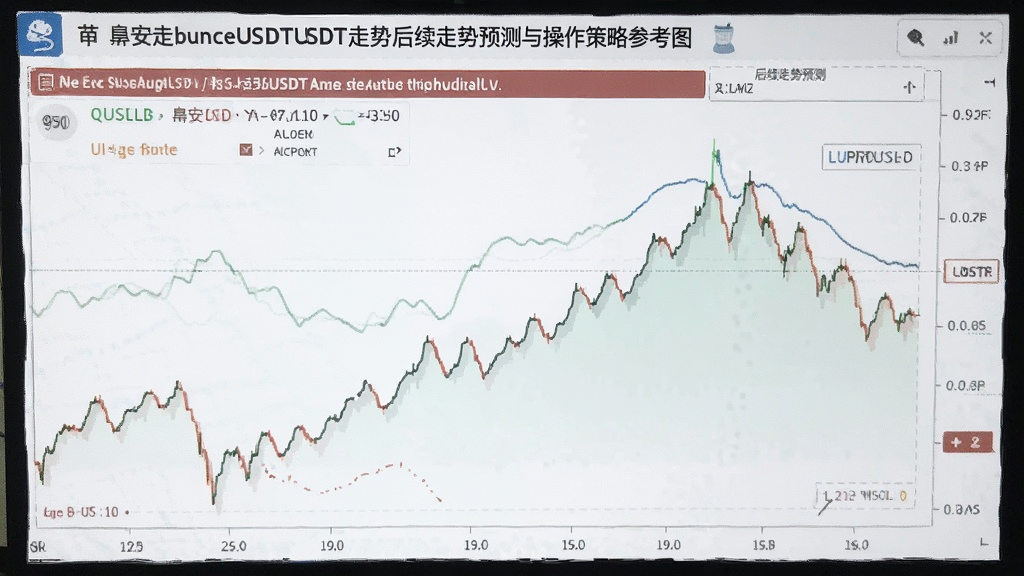Click the LOSTR price label

971,272
